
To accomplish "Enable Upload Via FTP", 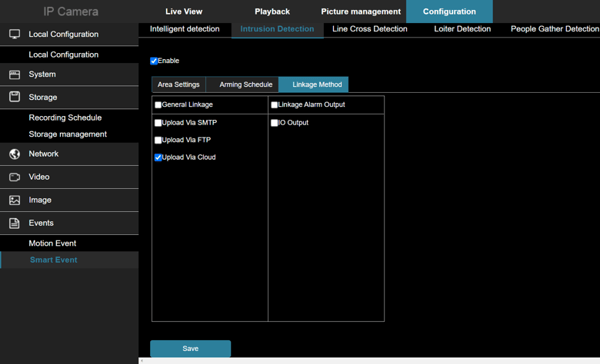I will click(x=158, y=140).
